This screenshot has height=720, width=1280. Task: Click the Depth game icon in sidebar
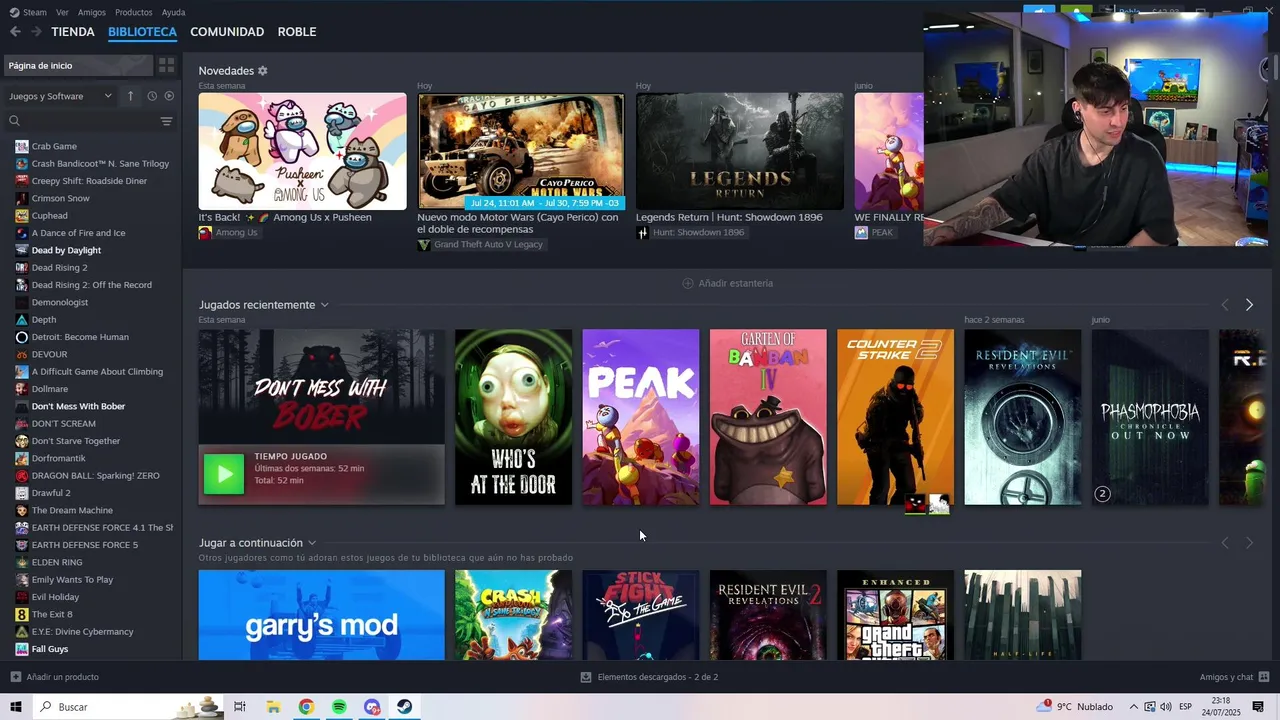22,319
